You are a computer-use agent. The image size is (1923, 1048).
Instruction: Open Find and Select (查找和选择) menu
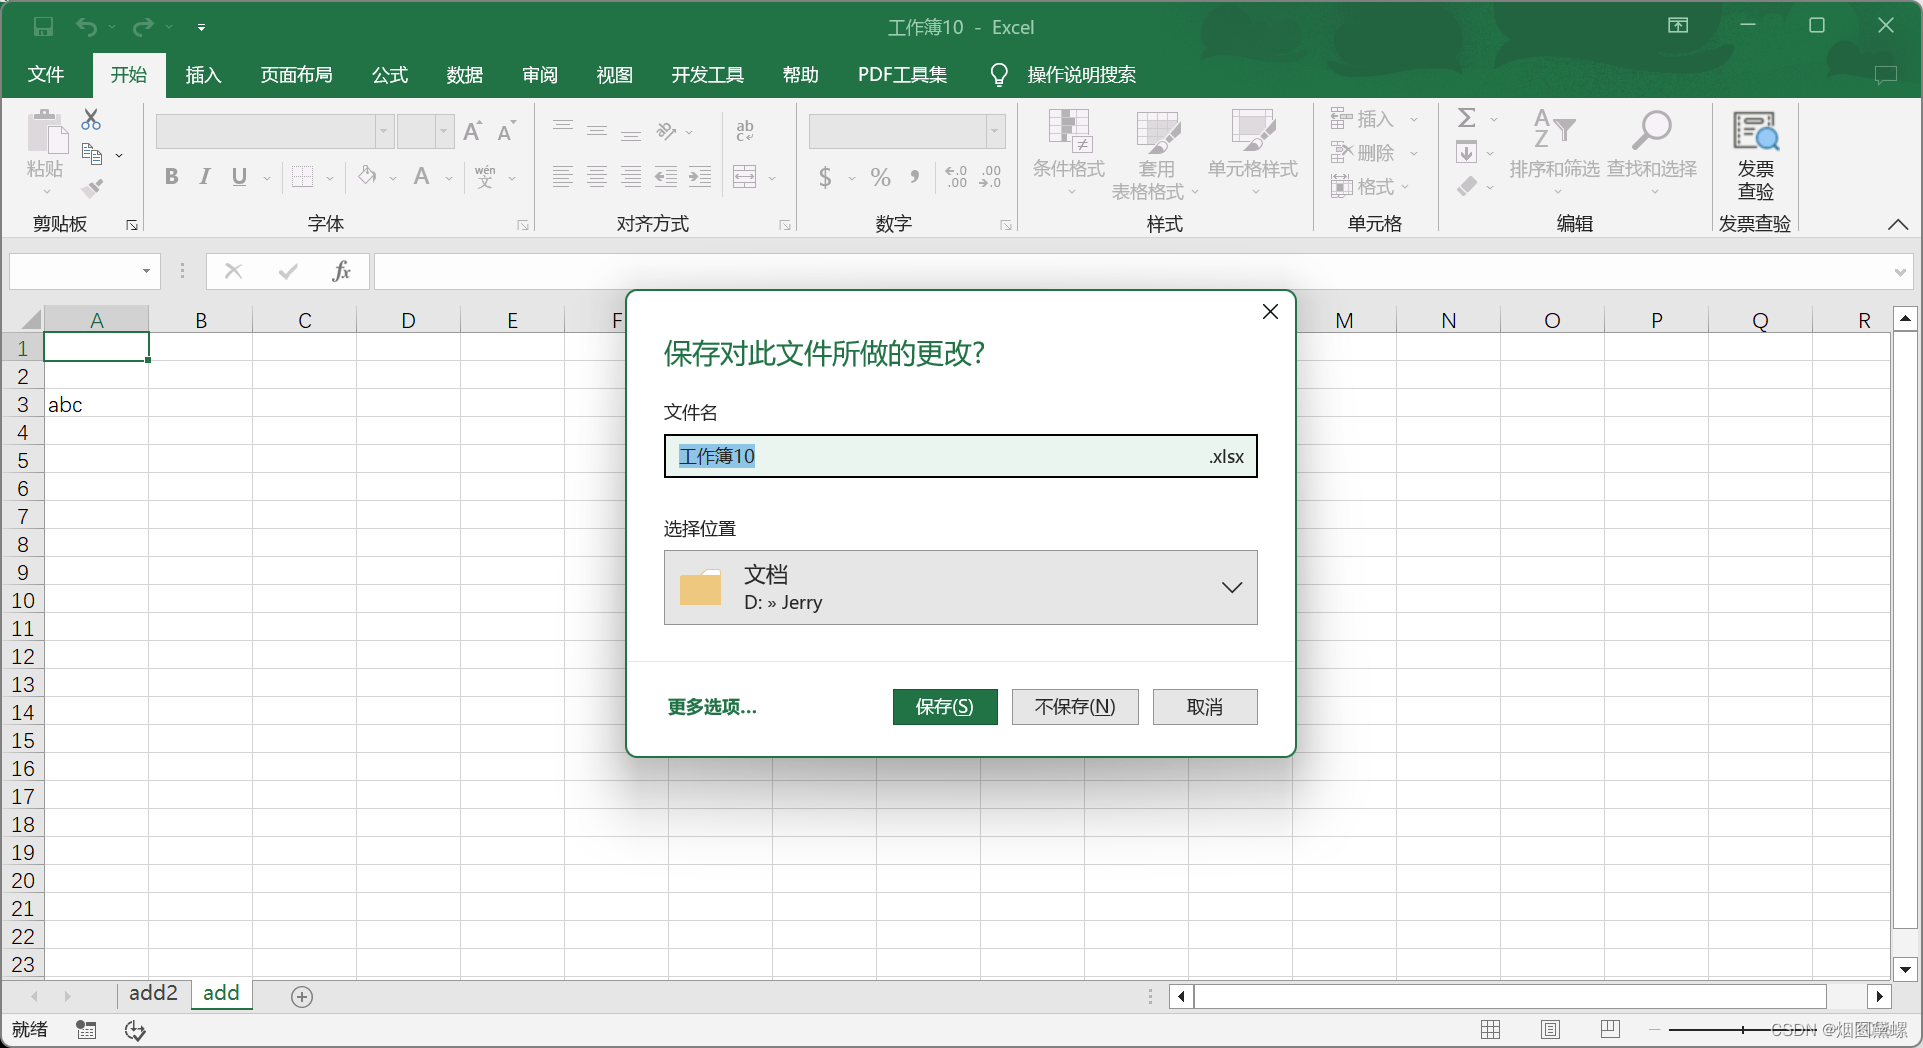click(1652, 151)
